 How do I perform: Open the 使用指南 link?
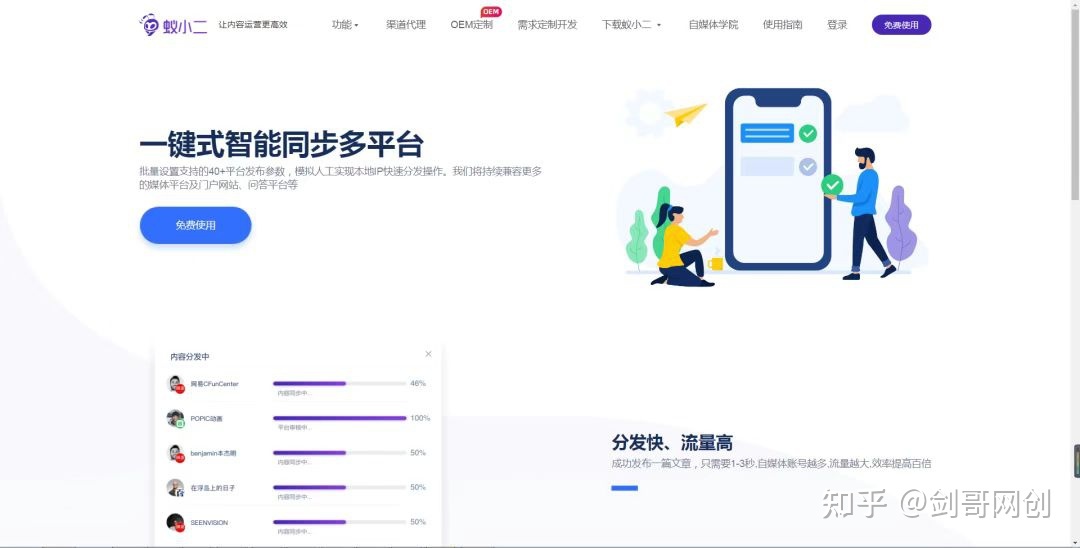[782, 25]
